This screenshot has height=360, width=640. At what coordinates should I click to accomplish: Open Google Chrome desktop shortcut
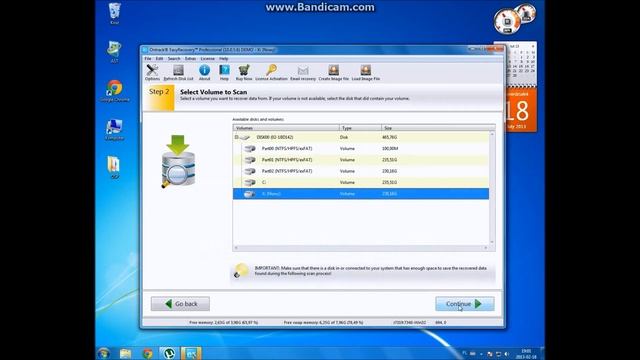(x=115, y=91)
